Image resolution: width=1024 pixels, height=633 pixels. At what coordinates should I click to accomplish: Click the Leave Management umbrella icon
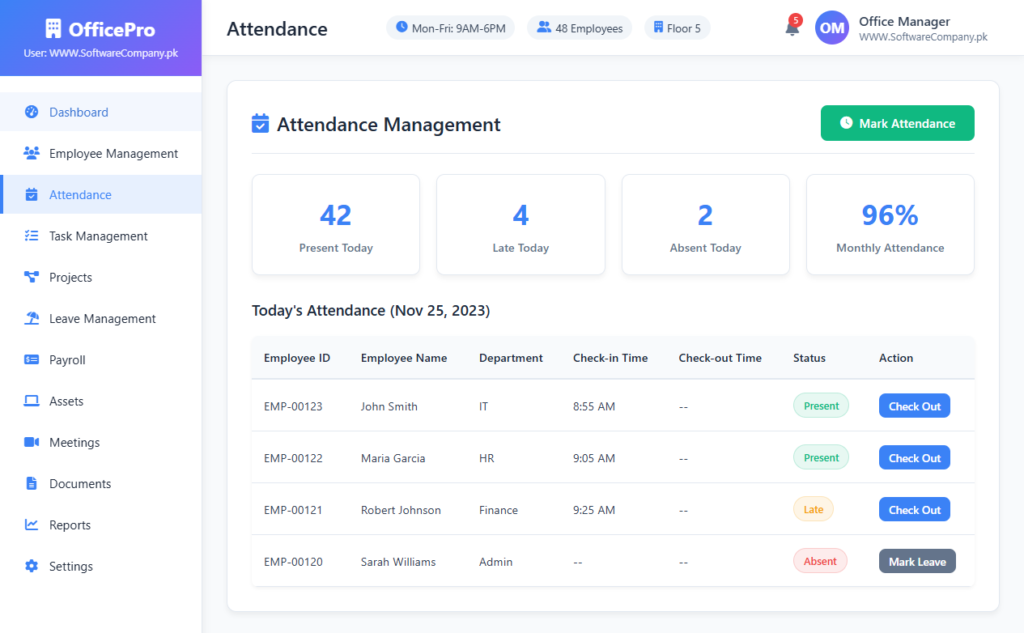[31, 319]
